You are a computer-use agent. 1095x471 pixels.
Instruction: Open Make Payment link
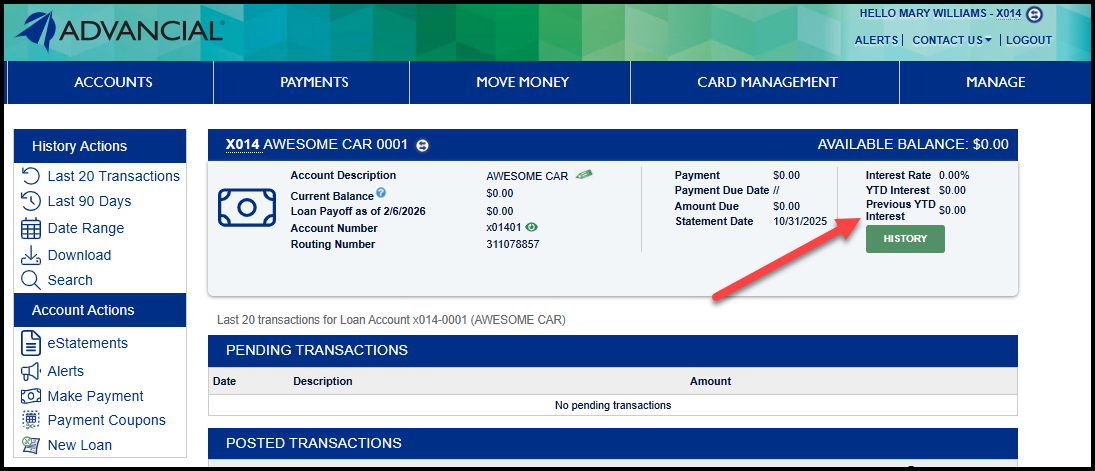click(96, 396)
